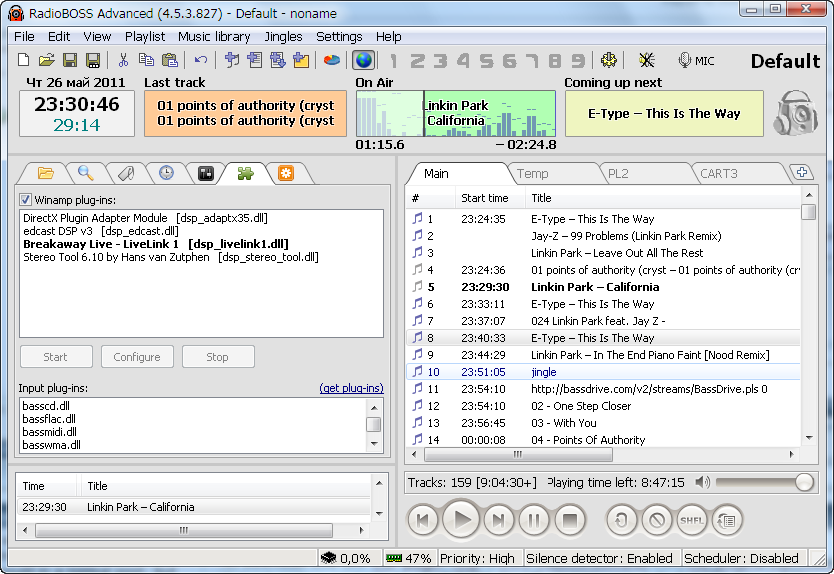Add a new playlist tab with plus icon
This screenshot has height=574, width=834.
pos(802,172)
